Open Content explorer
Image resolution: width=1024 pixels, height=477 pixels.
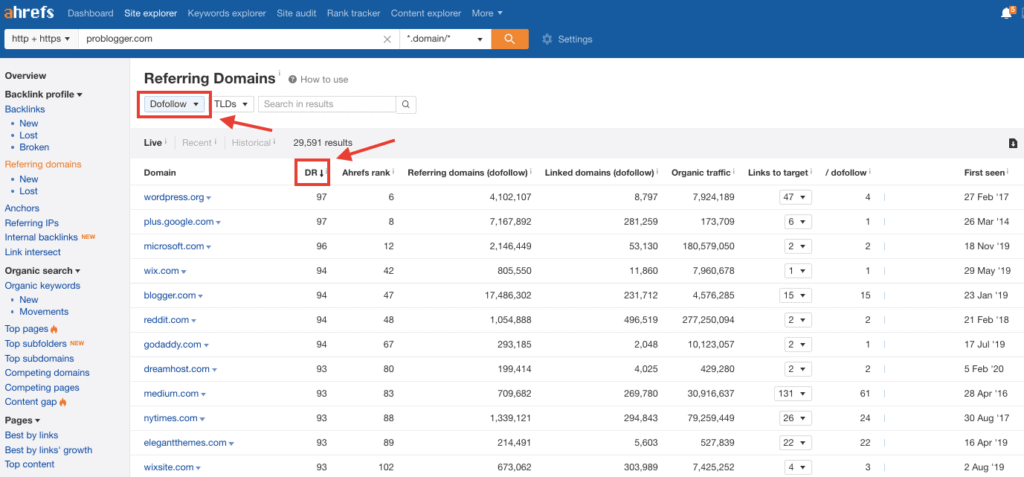pos(426,13)
